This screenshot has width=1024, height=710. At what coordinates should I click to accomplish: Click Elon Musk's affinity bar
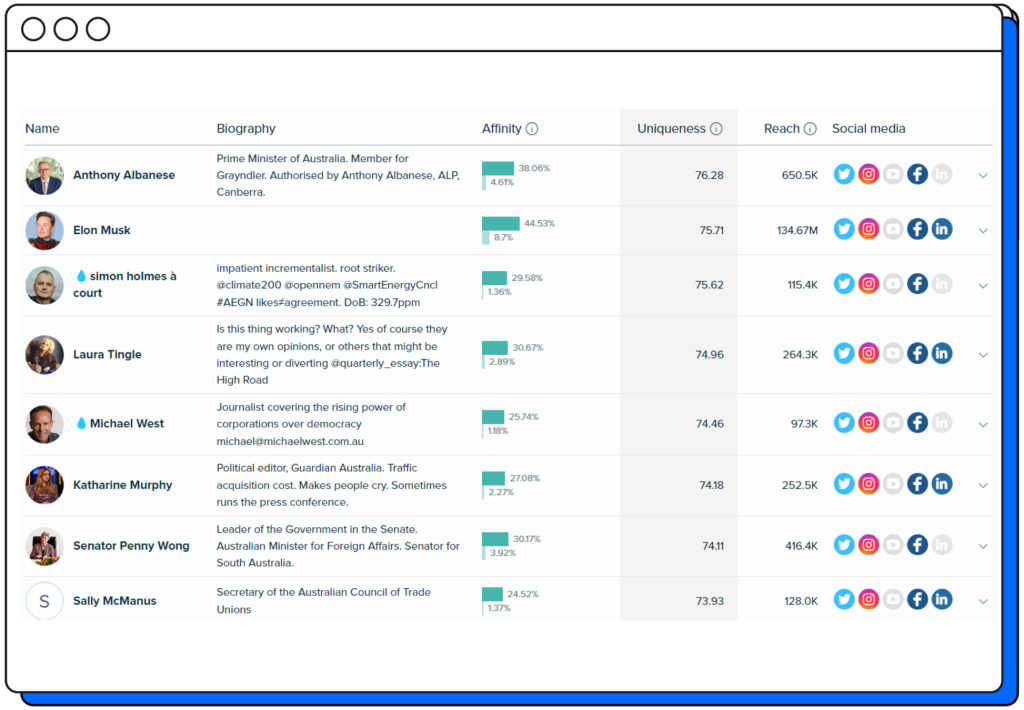coord(500,224)
